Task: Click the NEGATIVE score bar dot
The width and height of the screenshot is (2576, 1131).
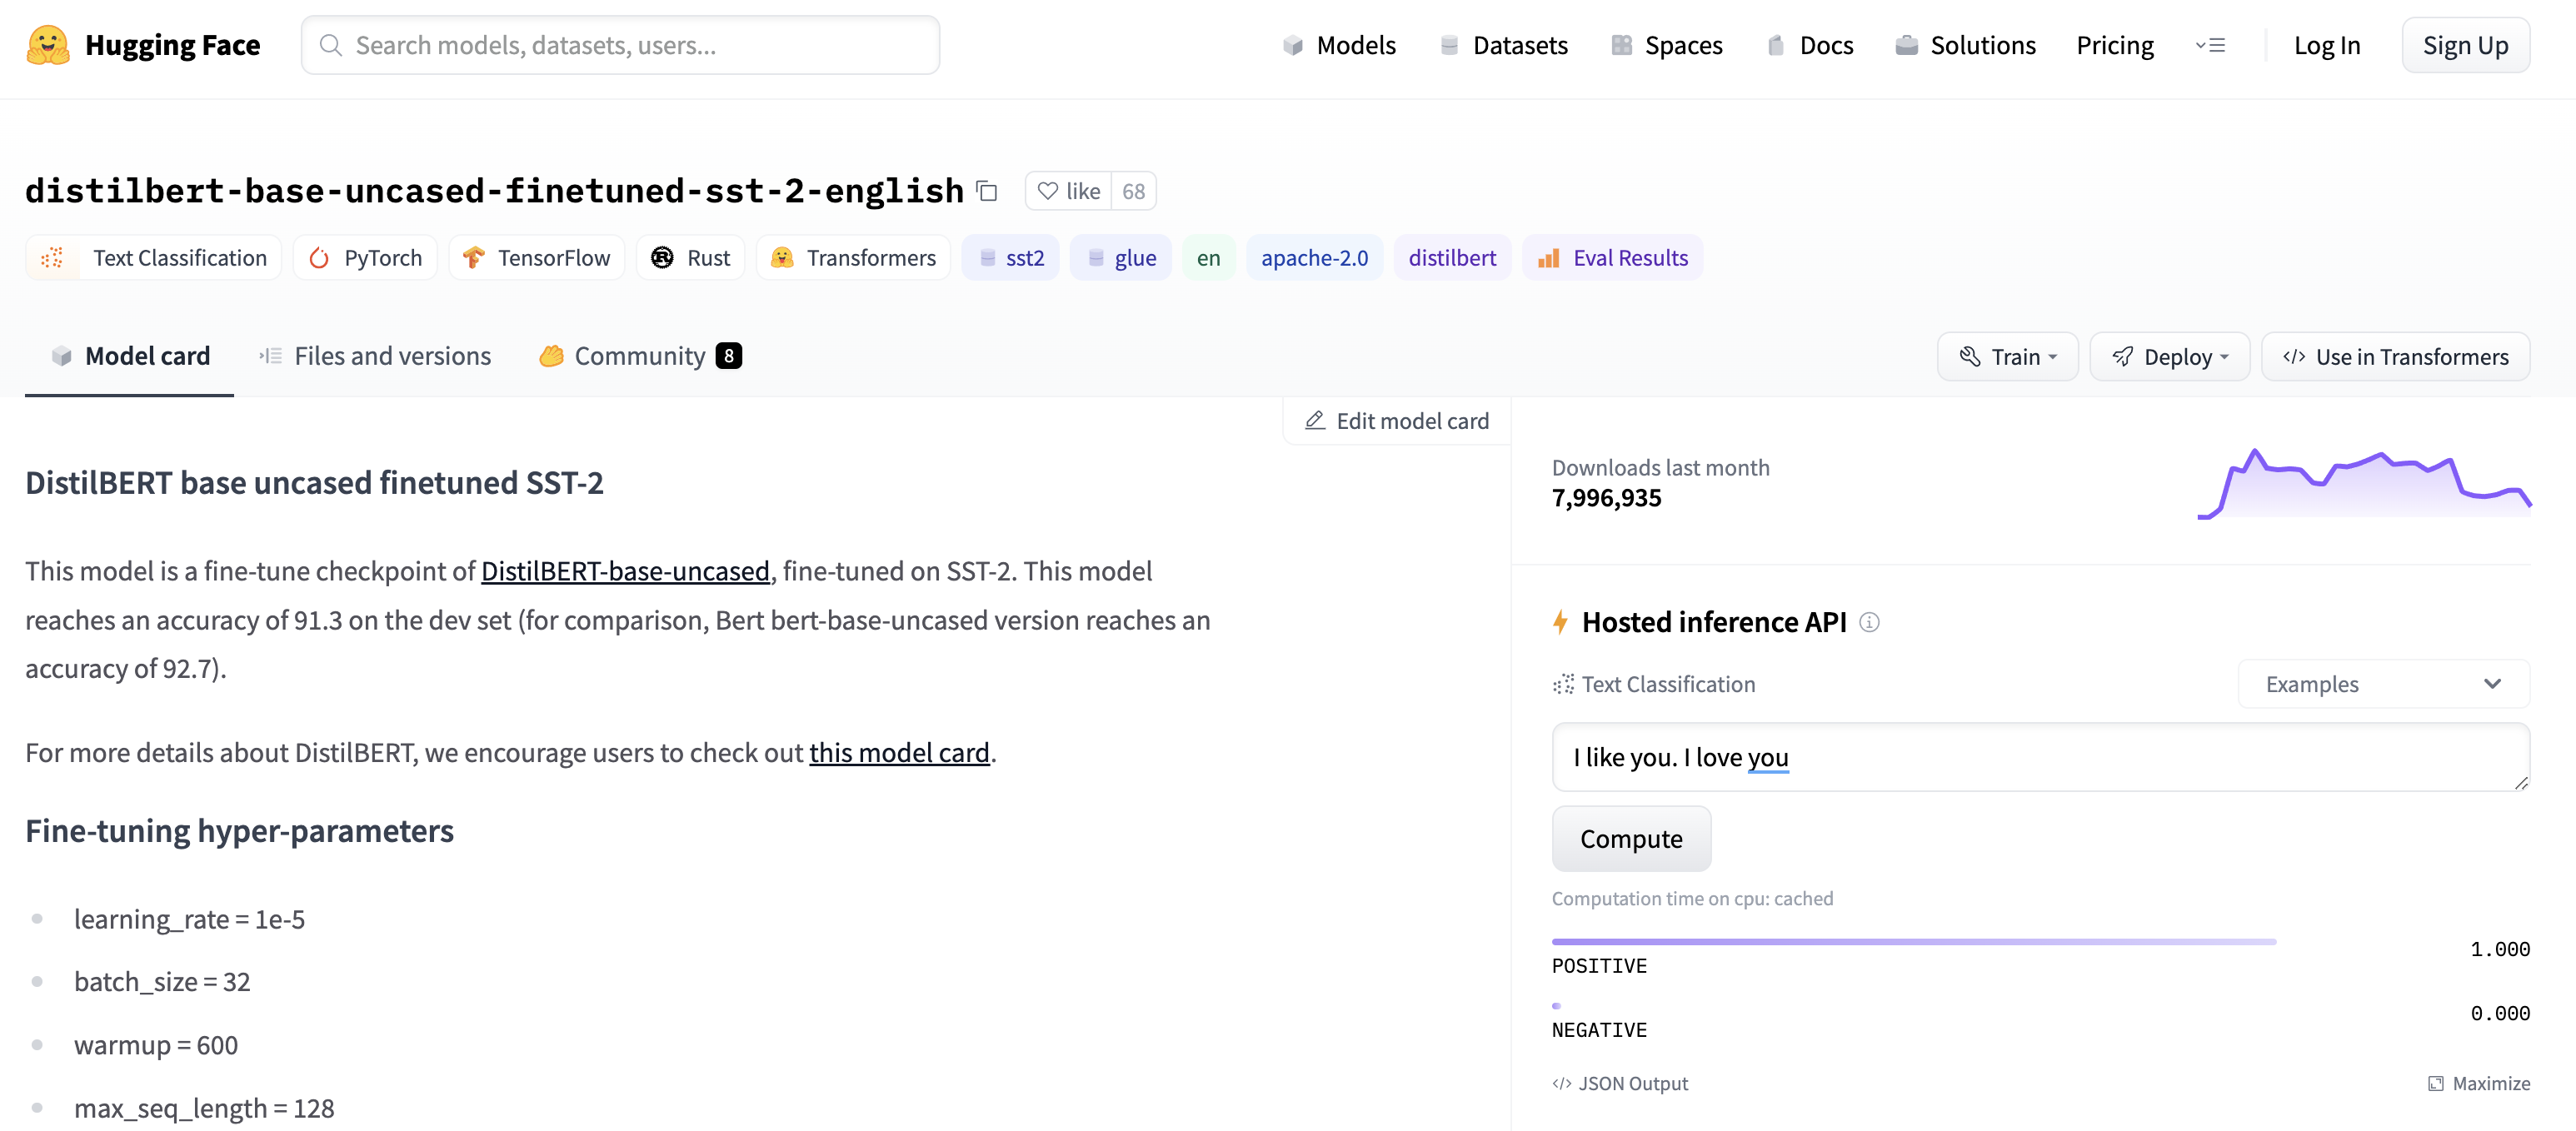Action: point(1556,1006)
